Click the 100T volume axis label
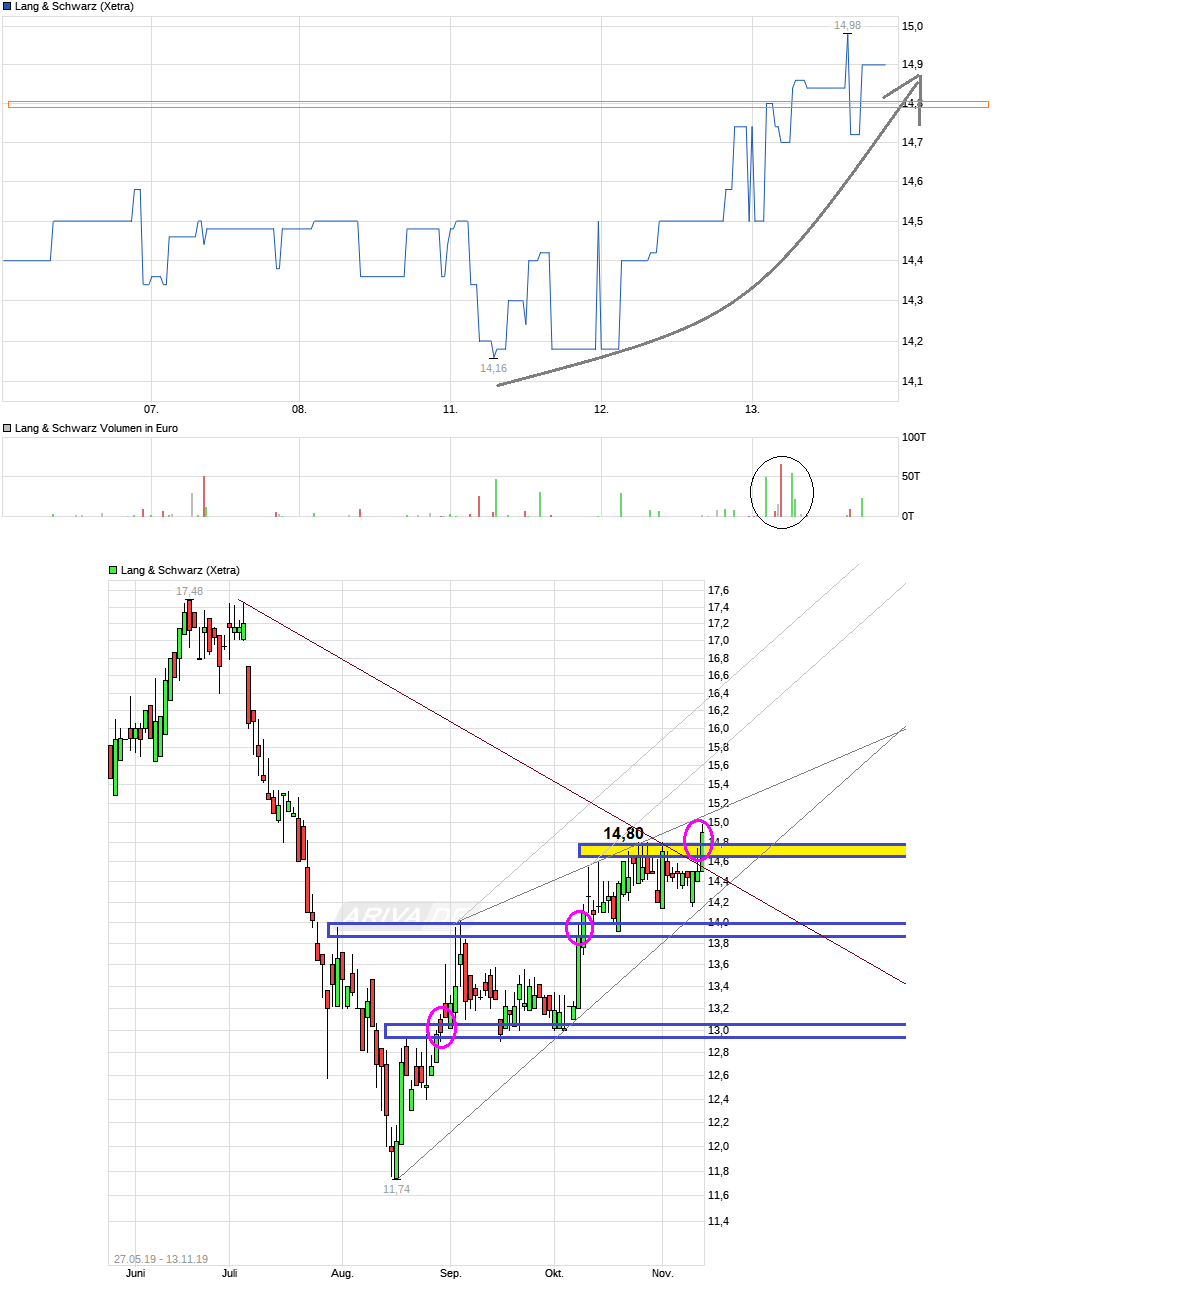The height and width of the screenshot is (1314, 1186). 914,437
